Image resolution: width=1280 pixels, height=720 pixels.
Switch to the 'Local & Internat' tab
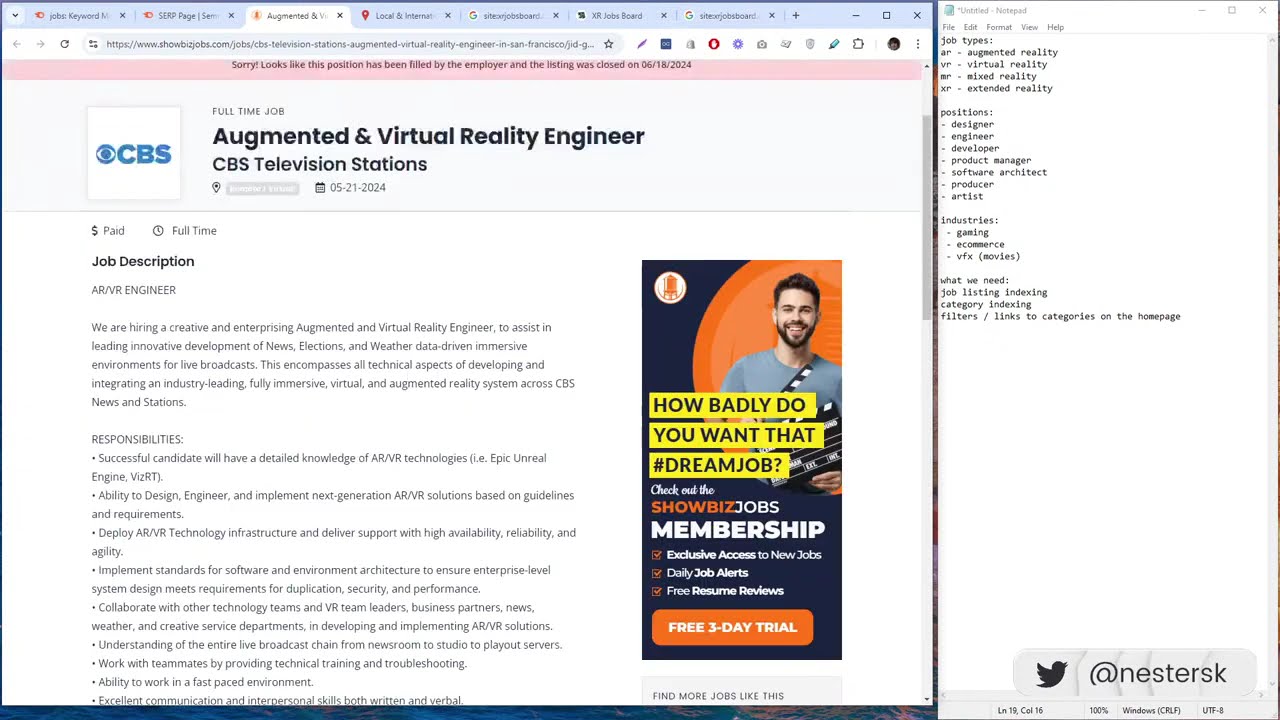click(405, 16)
